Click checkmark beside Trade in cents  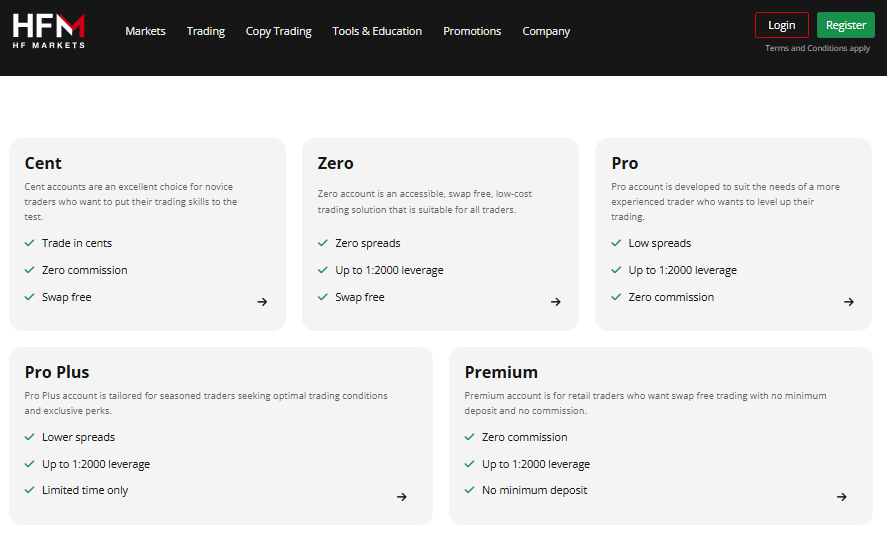[x=29, y=243]
